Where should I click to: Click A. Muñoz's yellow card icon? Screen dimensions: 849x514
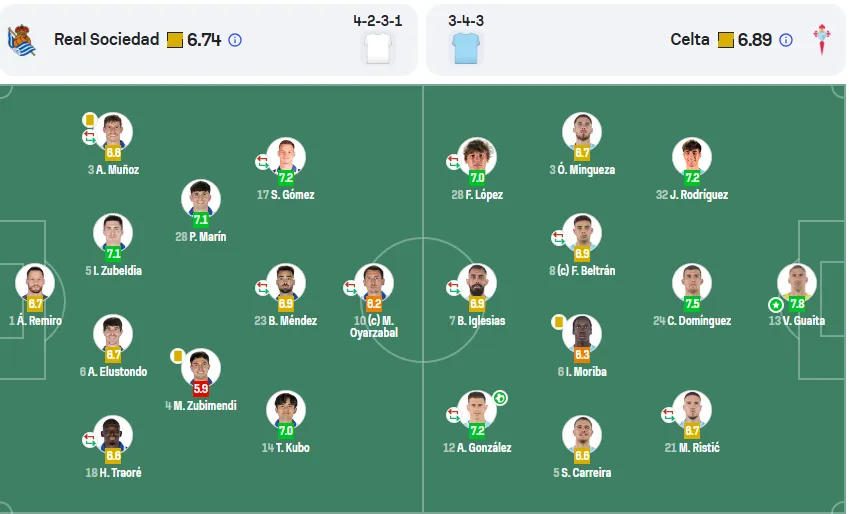pos(89,120)
